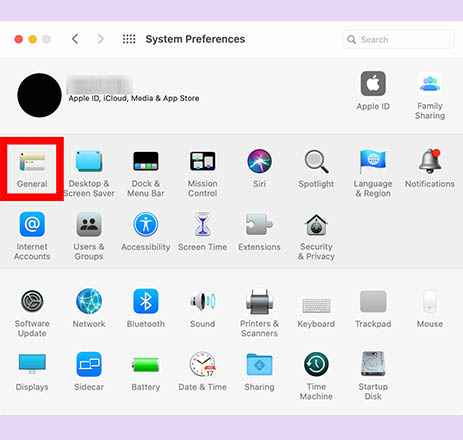Open the Sharing preference pane

coord(259,373)
